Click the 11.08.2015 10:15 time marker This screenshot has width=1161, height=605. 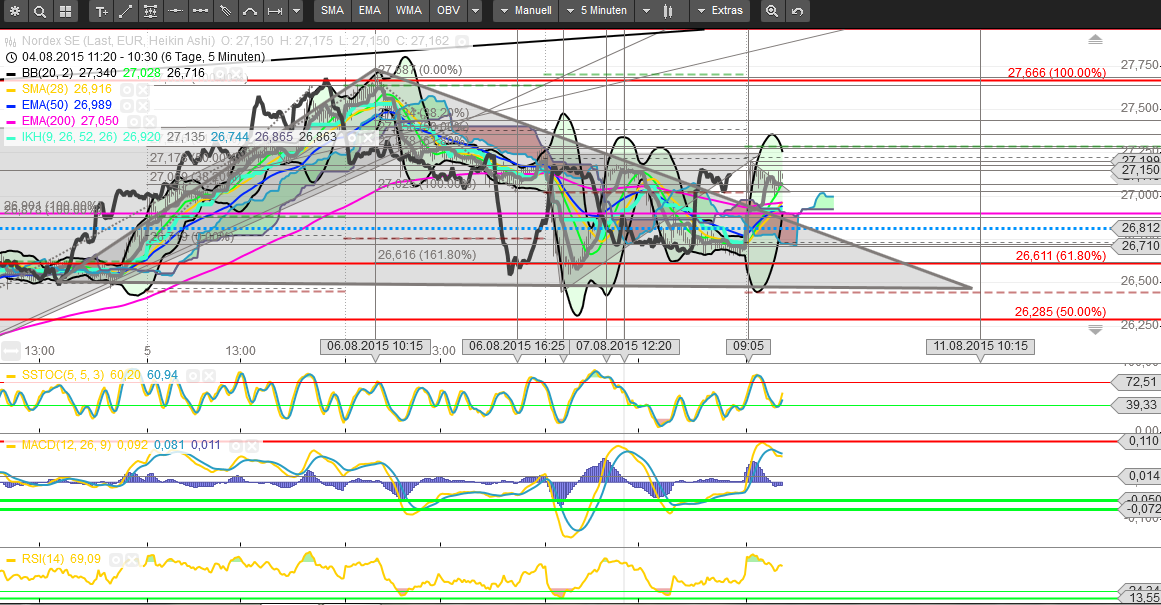[980, 346]
